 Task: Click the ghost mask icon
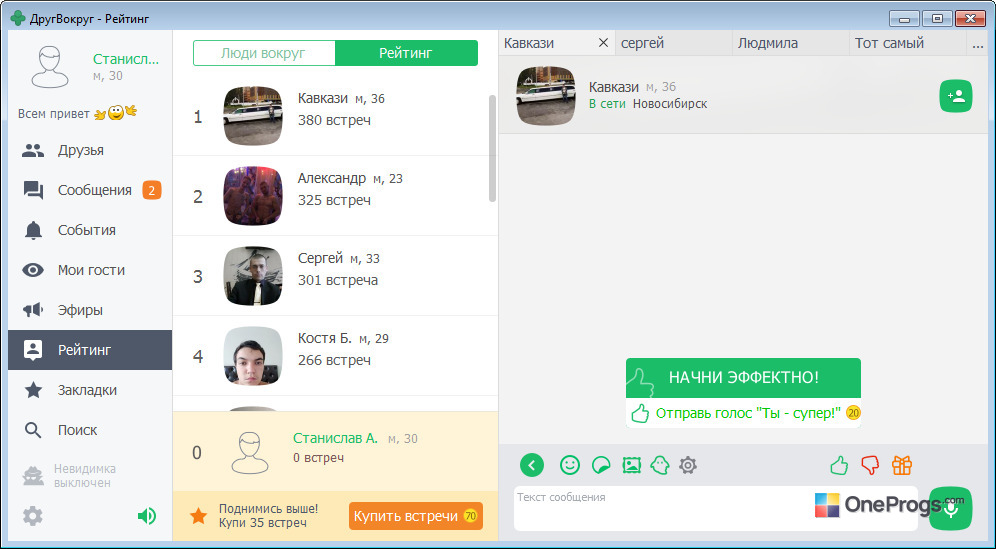tap(660, 466)
